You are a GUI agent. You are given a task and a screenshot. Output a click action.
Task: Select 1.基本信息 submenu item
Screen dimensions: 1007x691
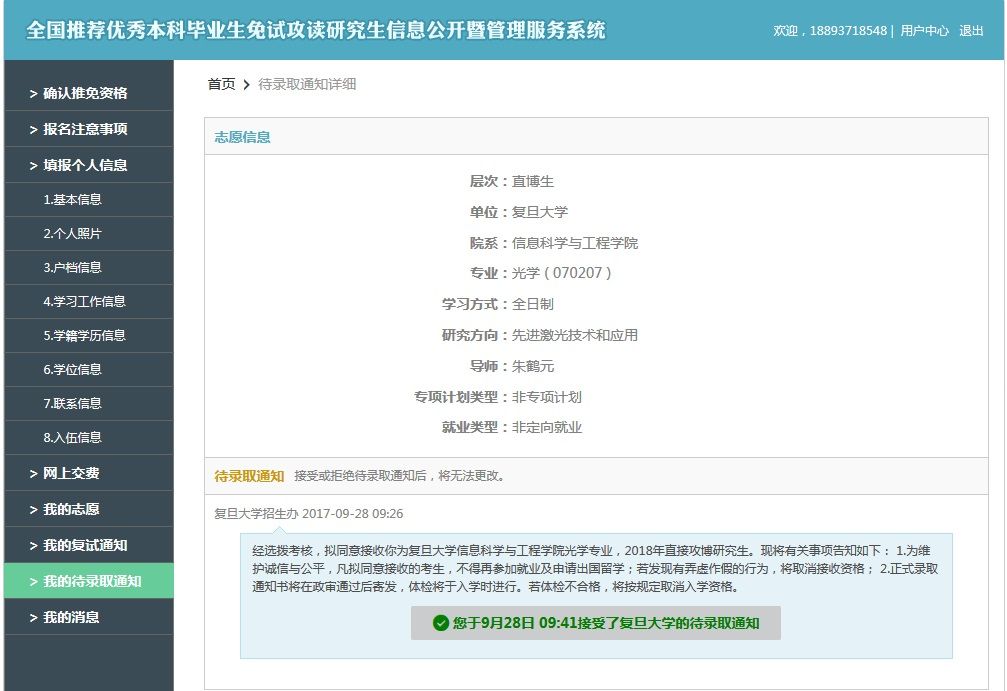coord(72,199)
